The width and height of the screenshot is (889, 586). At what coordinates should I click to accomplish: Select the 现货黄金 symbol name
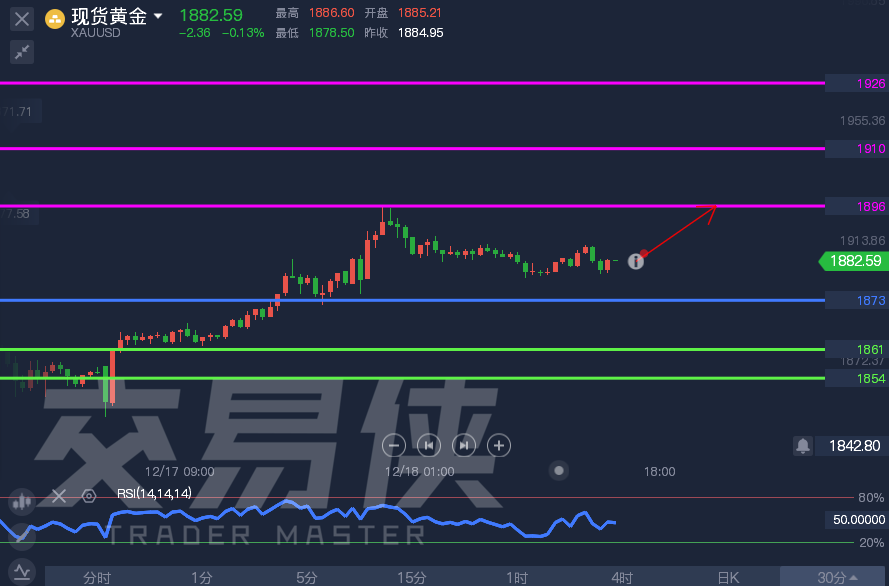(109, 16)
